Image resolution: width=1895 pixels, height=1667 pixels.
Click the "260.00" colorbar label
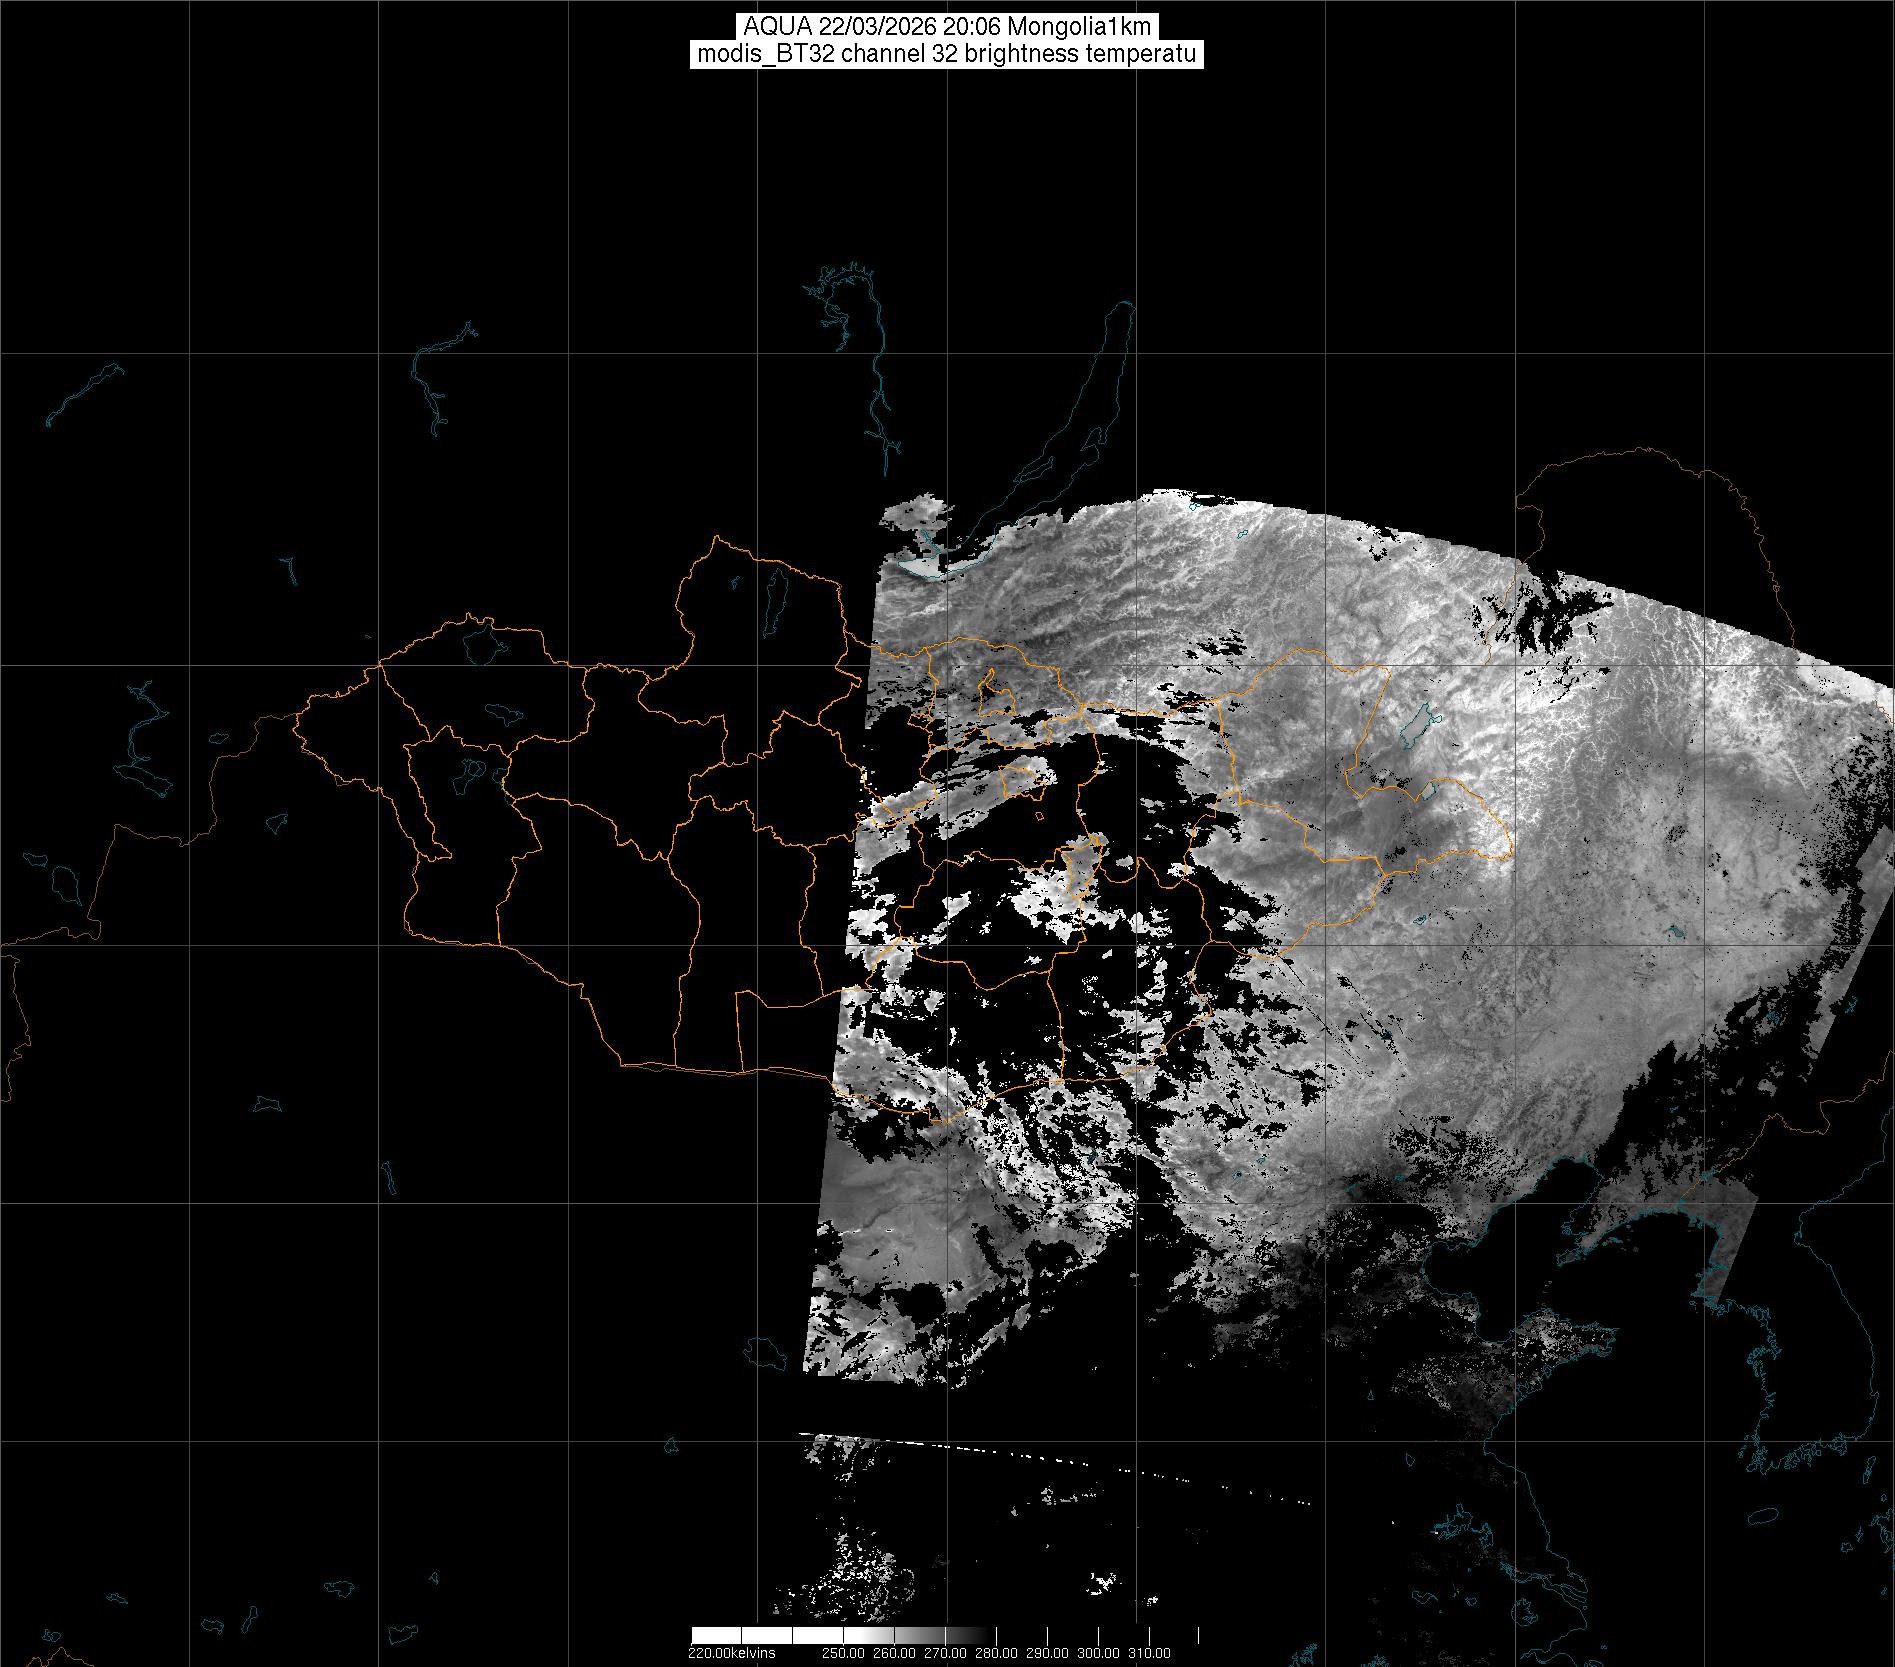[x=894, y=1653]
